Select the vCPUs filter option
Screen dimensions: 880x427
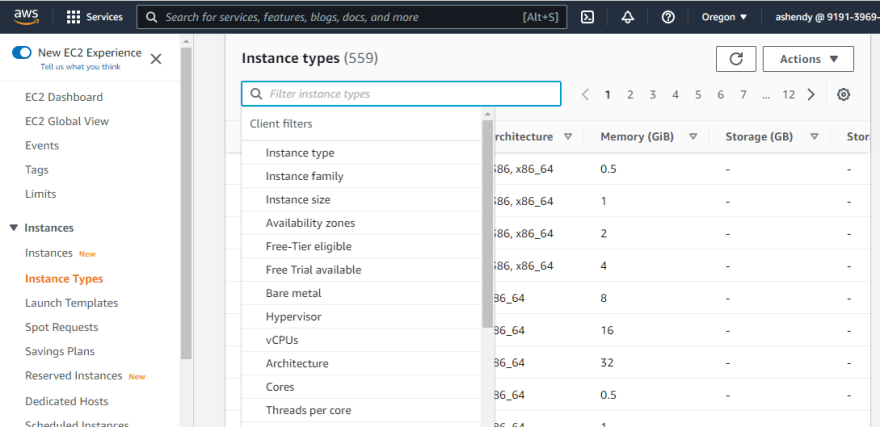pos(361,340)
